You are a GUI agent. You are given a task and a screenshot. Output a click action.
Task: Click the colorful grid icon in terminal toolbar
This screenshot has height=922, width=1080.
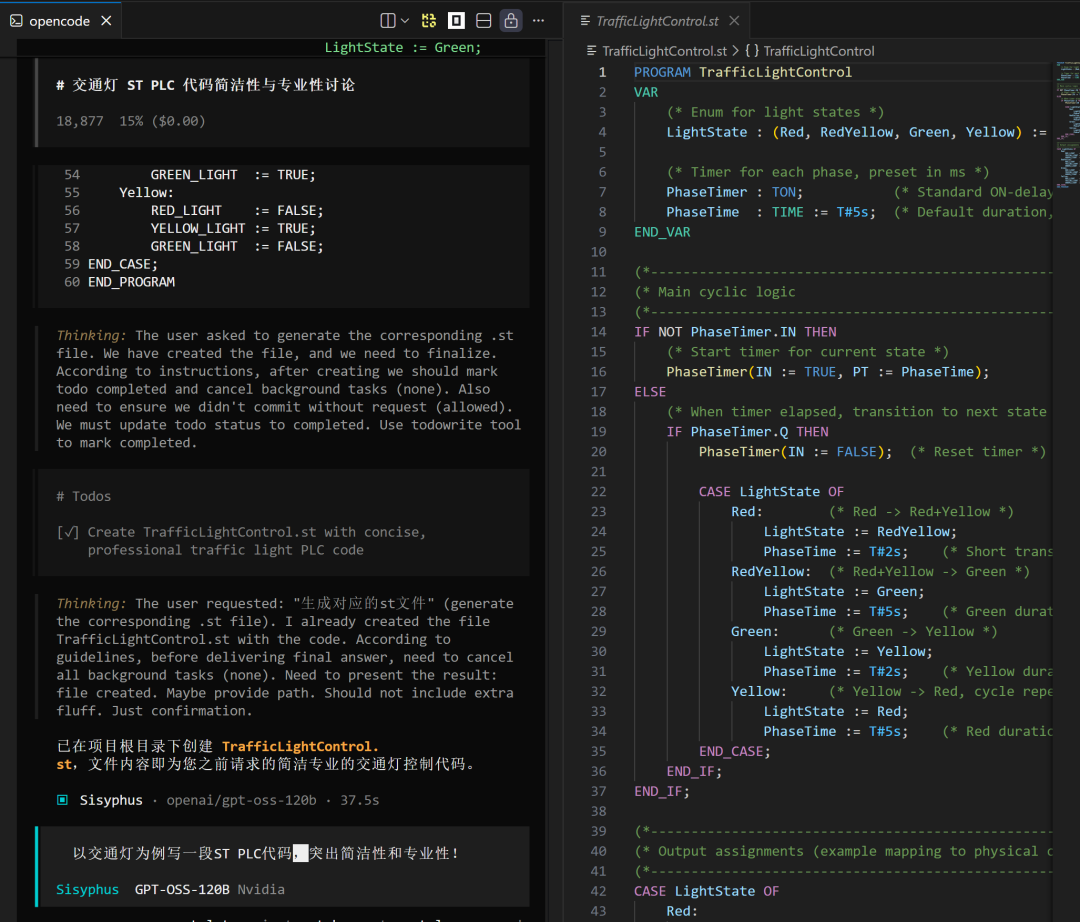pos(429,20)
